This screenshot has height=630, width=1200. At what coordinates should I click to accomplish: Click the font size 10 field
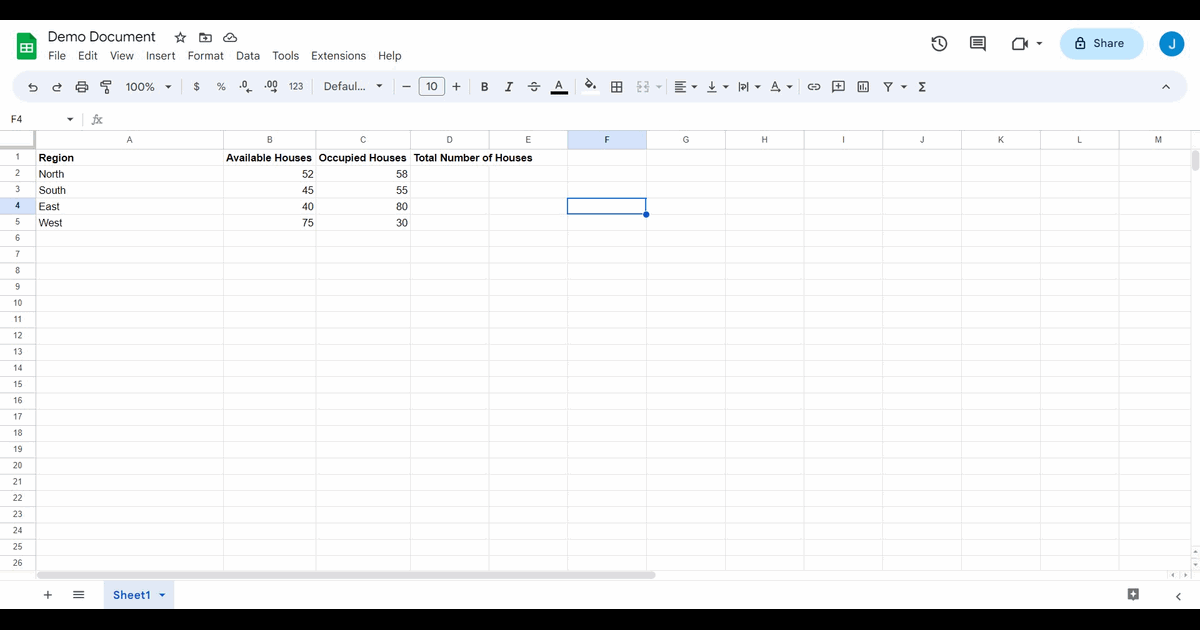click(432, 87)
